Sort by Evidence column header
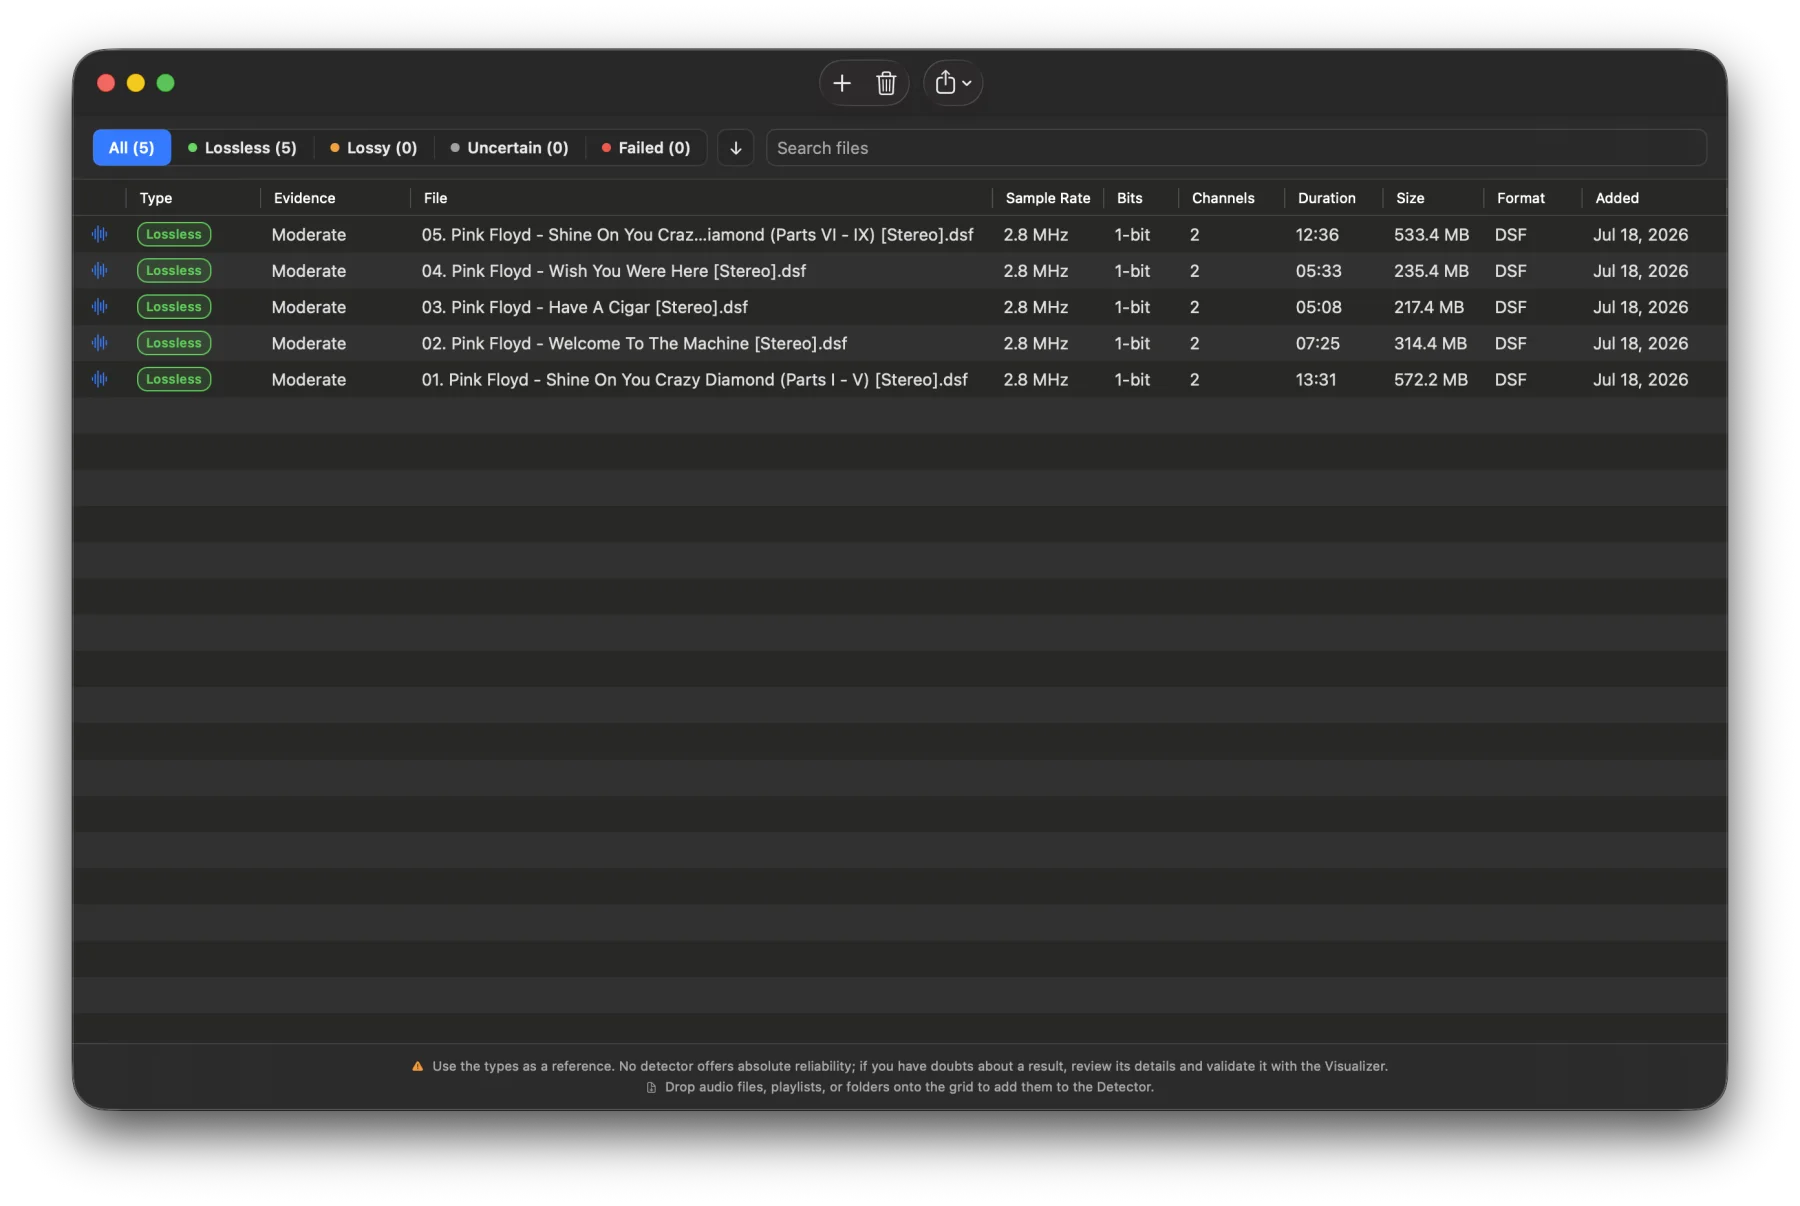1800x1206 pixels. pos(304,198)
